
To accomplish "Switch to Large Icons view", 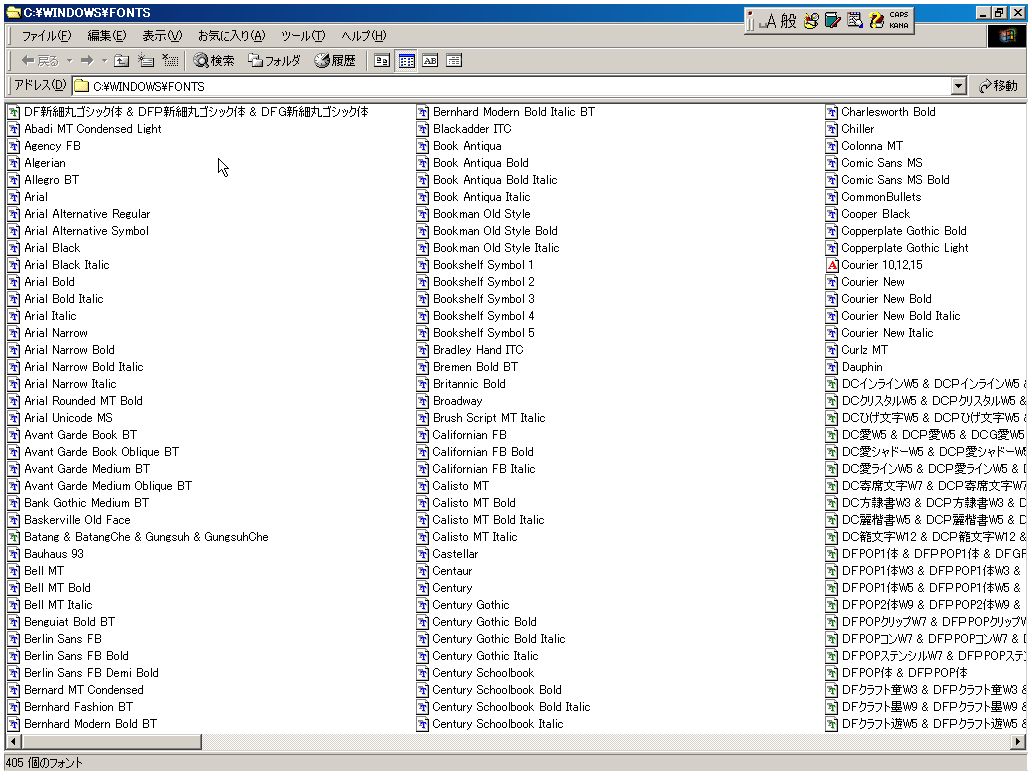I will coord(382,61).
